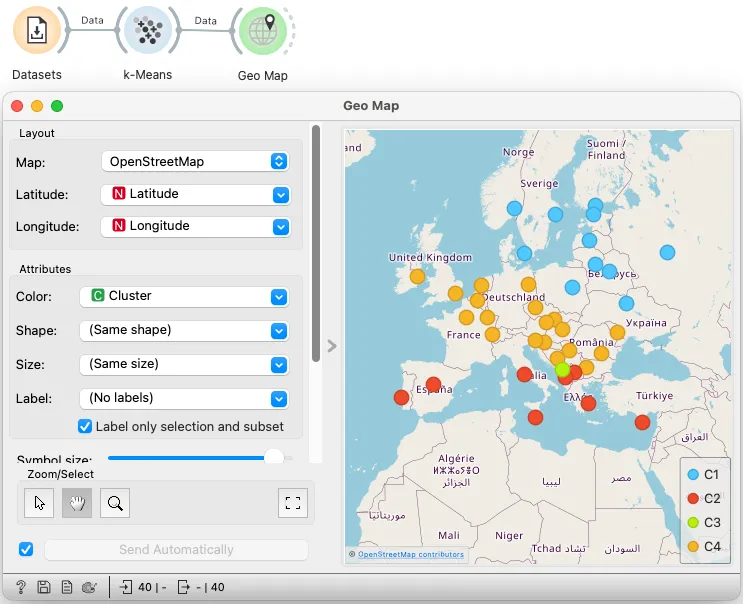The height and width of the screenshot is (604, 743).
Task: Open the Shape attribute dropdown
Action: 184,331
